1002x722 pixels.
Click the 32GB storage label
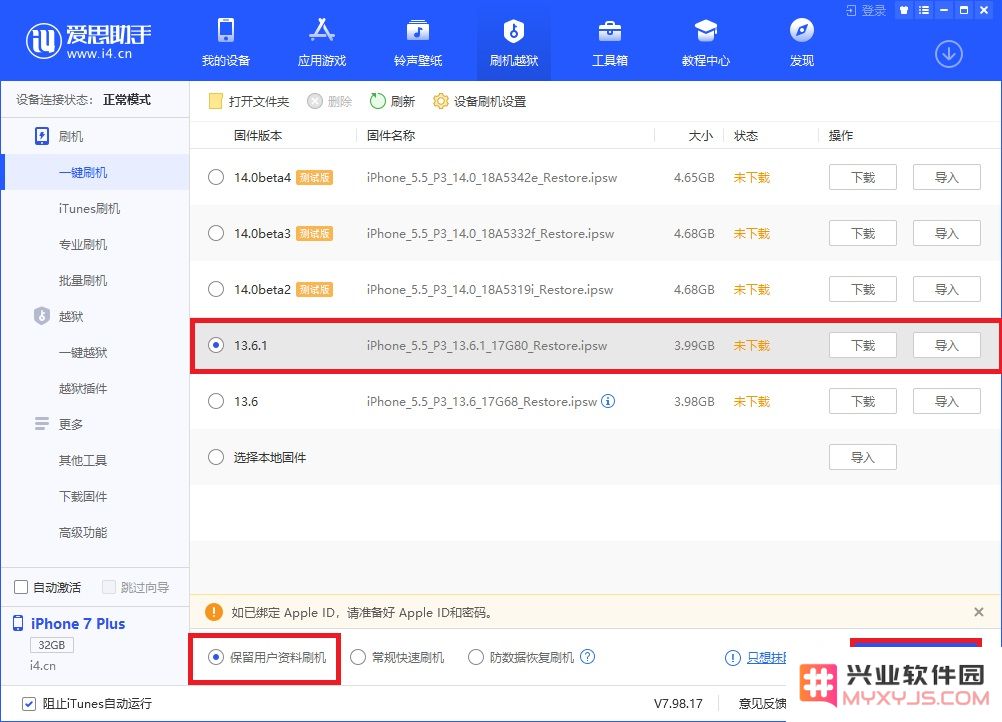click(52, 645)
